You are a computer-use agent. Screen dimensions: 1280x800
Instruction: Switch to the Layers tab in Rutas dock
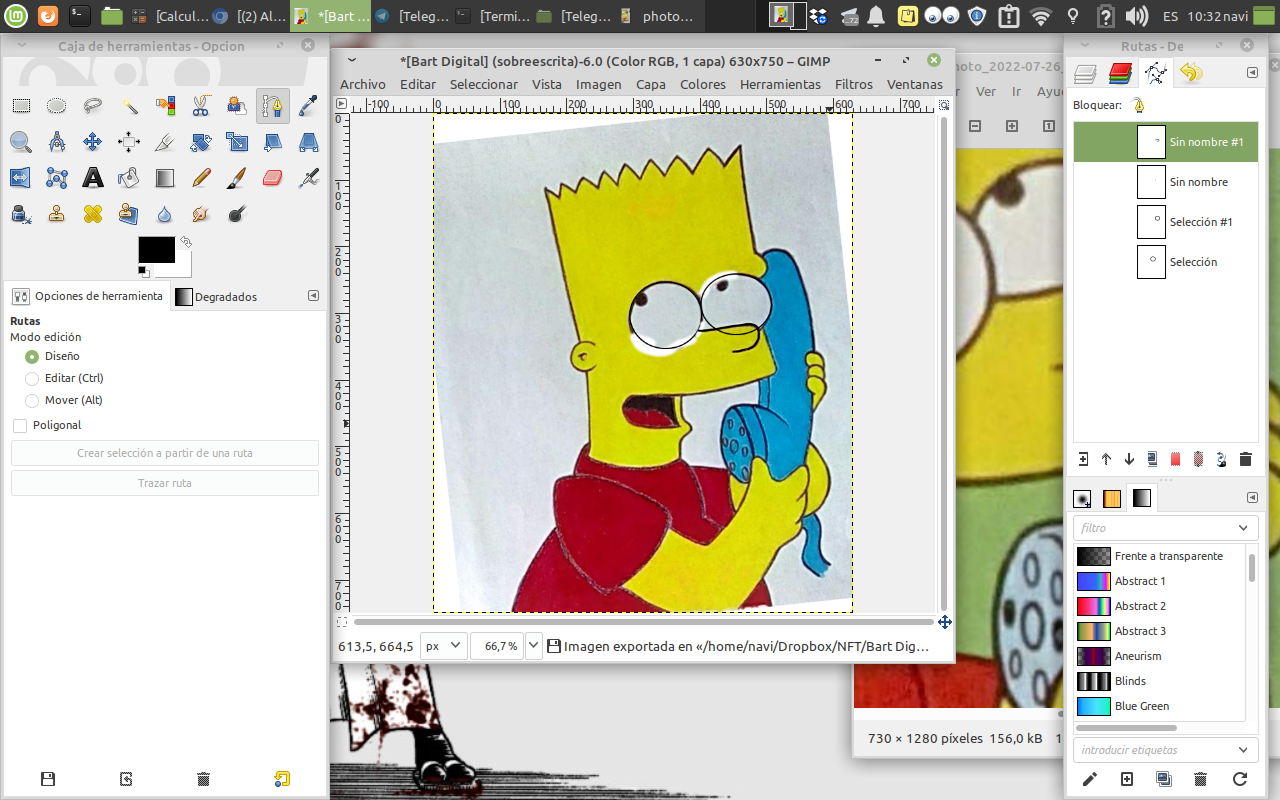[1086, 73]
